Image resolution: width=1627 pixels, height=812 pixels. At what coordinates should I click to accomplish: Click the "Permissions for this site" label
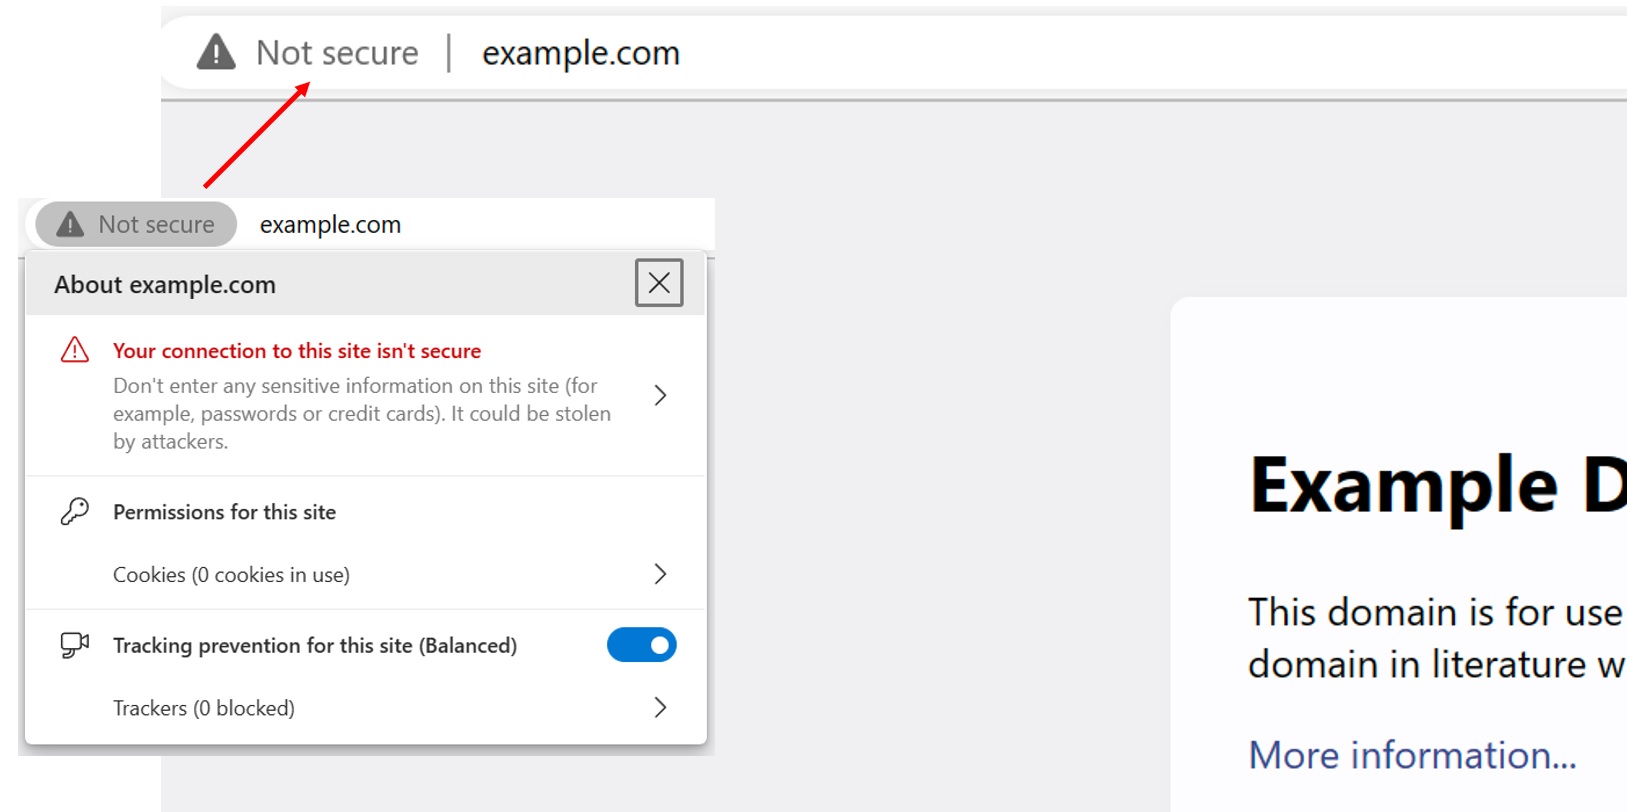point(224,512)
